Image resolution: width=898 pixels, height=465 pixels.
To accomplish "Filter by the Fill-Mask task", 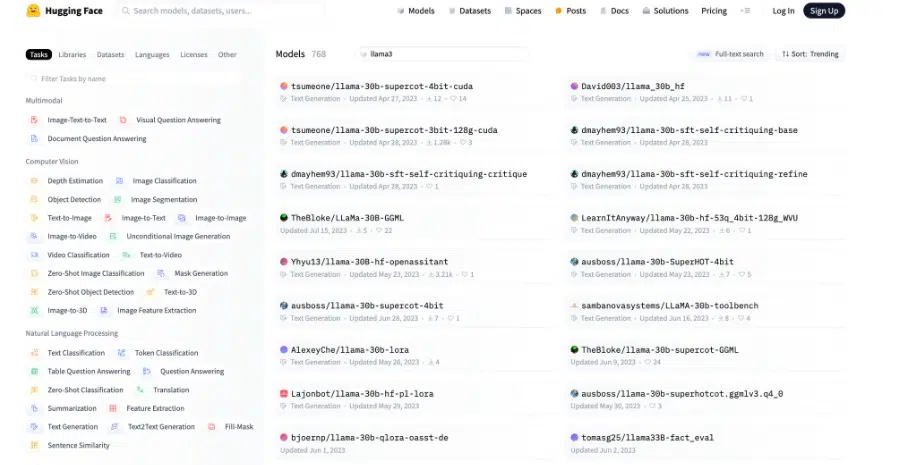I will [231, 427].
